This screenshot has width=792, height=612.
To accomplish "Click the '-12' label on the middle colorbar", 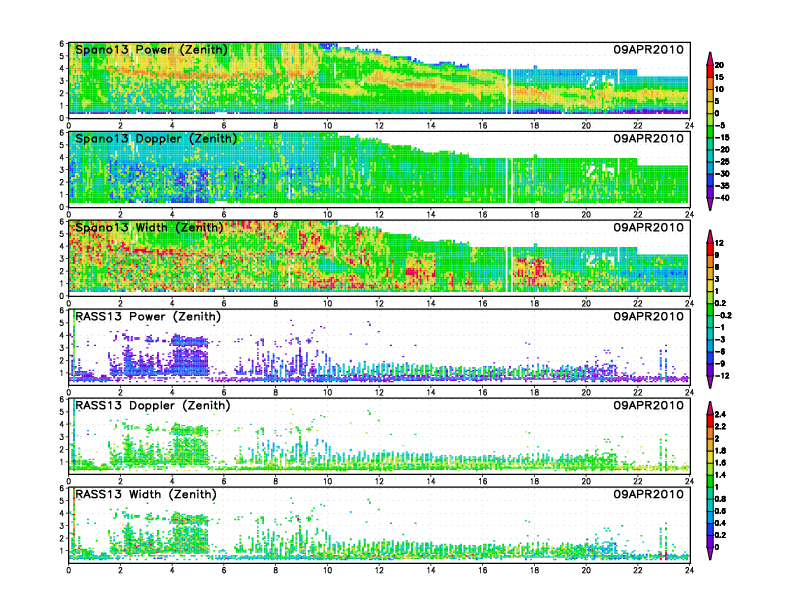I will click(x=722, y=376).
